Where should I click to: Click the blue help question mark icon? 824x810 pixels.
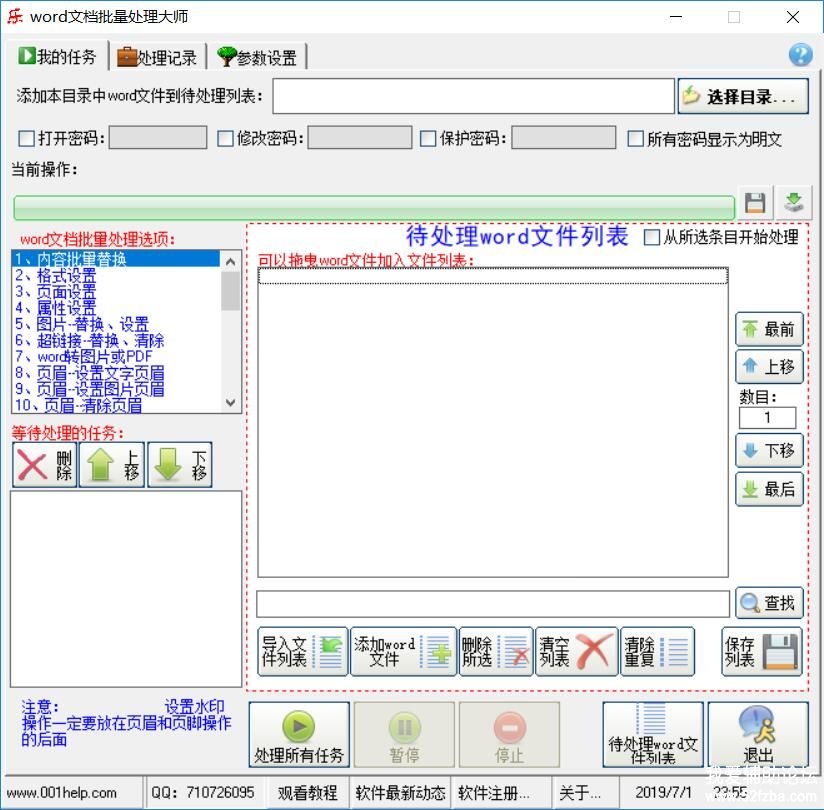(800, 54)
